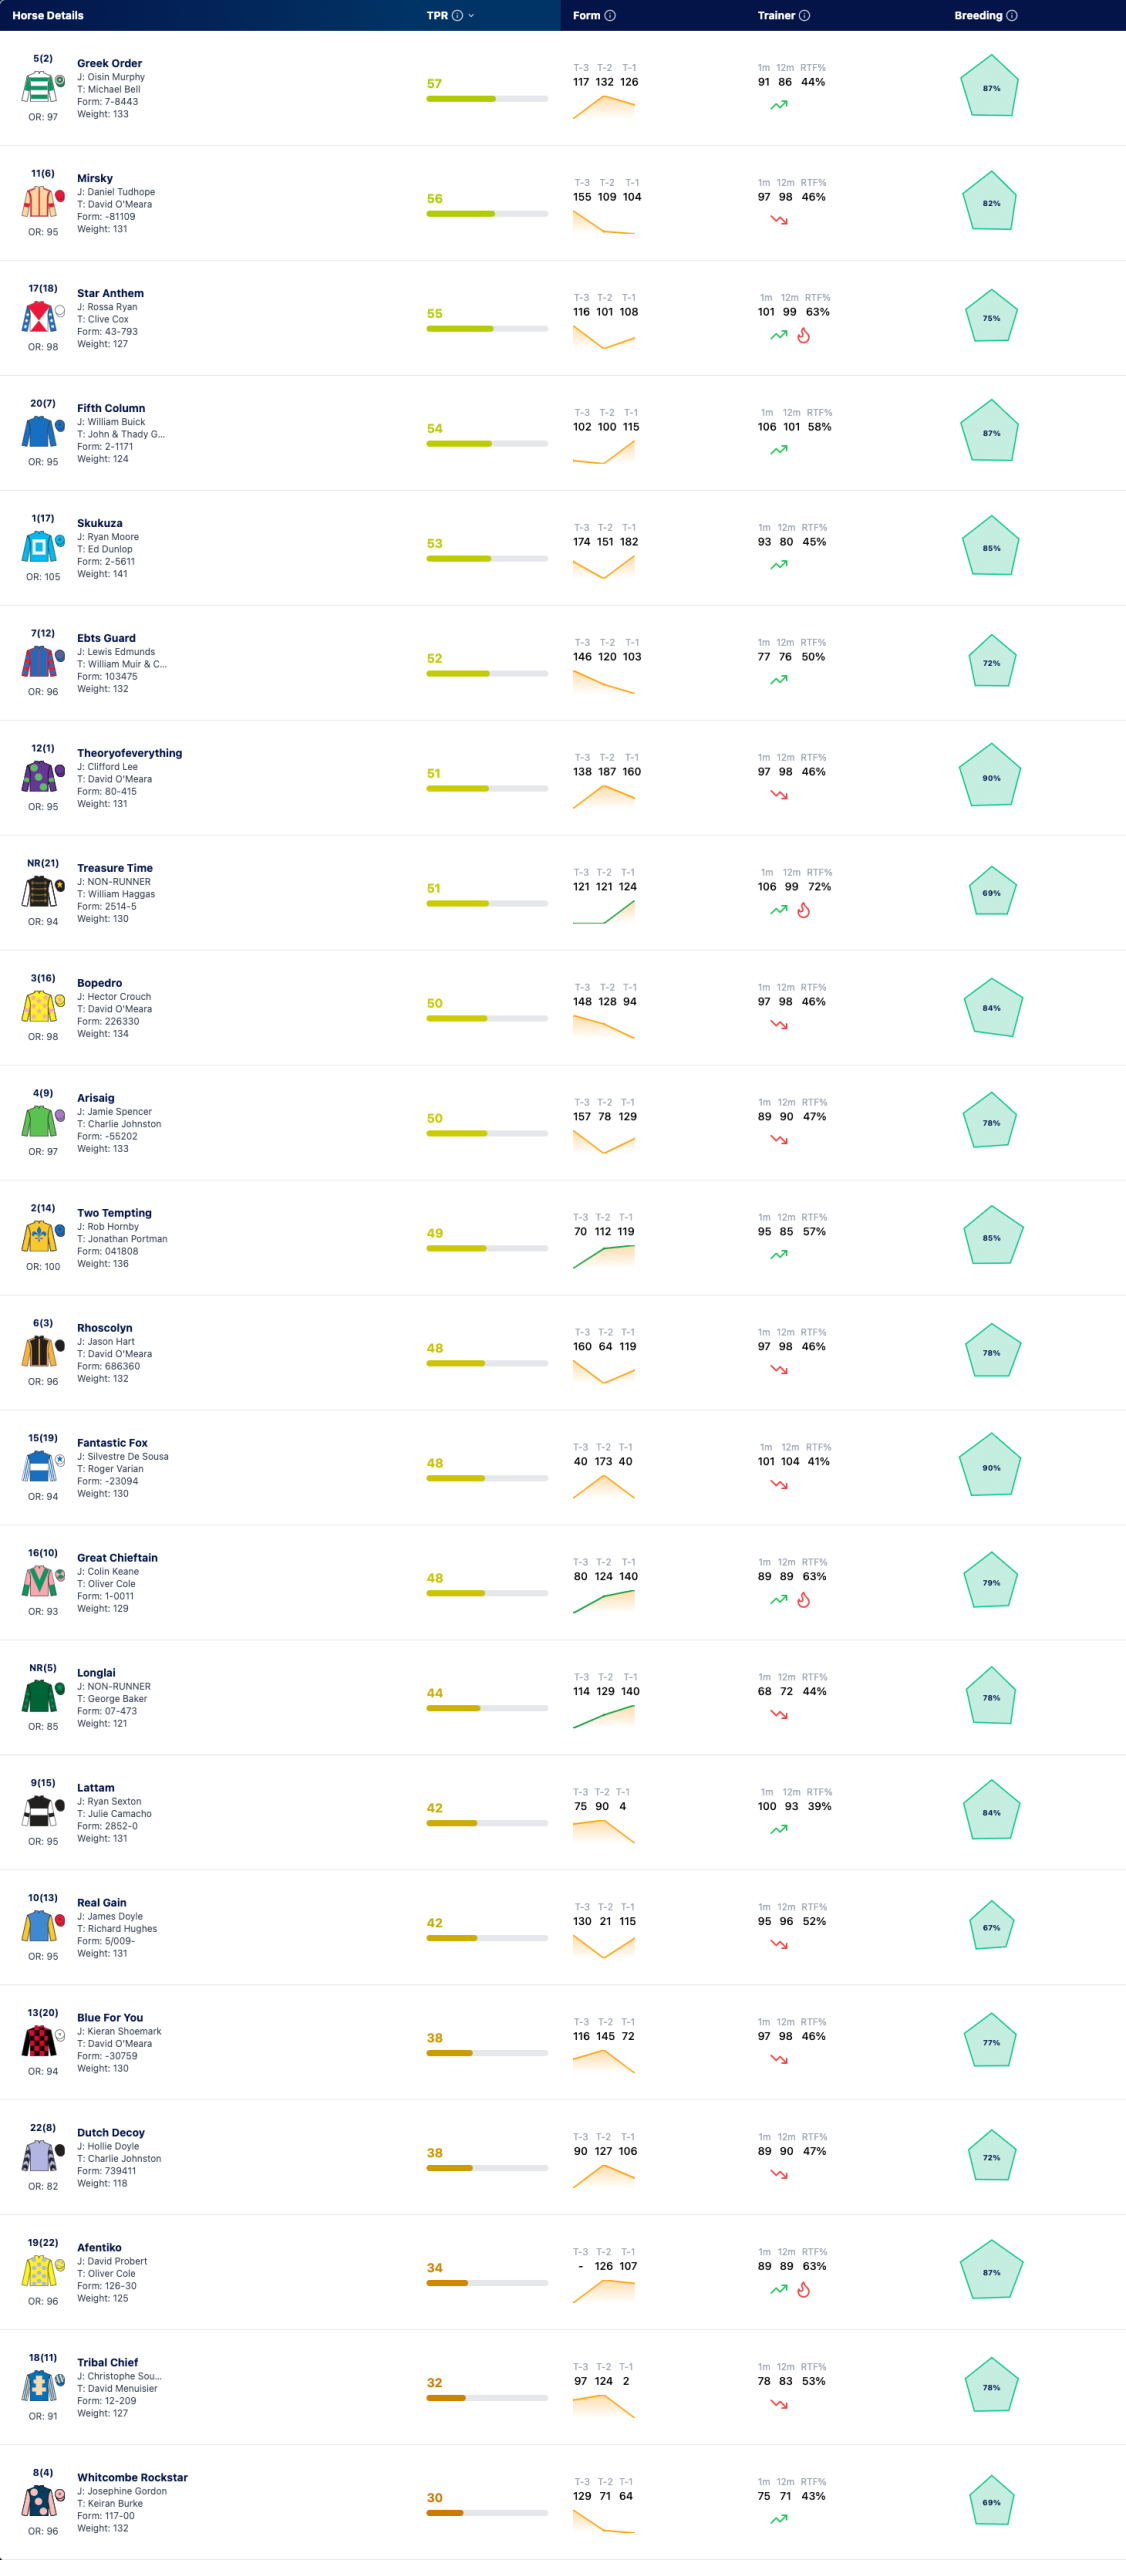Screen dimensions: 1126x2560
Task: Click Two Tempting's form sparkline chart
Action: pyautogui.click(x=604, y=1257)
